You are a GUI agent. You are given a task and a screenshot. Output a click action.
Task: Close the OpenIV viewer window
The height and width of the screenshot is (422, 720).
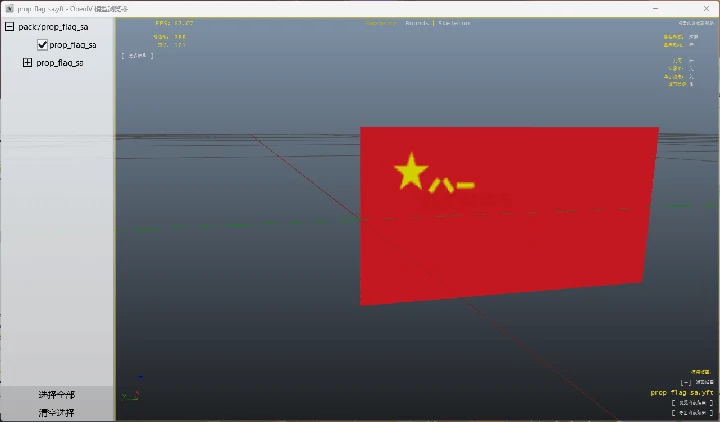pos(706,9)
